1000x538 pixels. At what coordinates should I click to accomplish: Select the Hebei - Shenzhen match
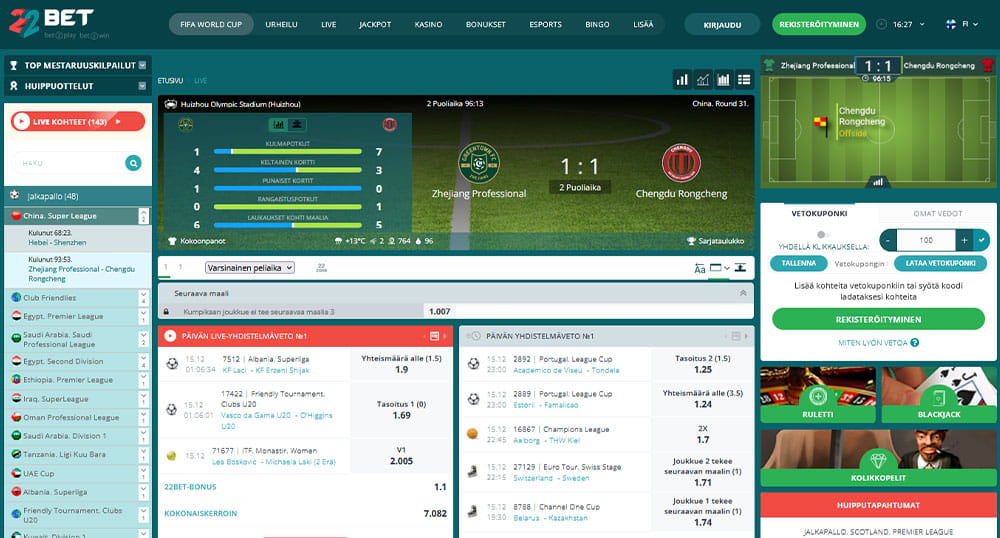pos(78,238)
